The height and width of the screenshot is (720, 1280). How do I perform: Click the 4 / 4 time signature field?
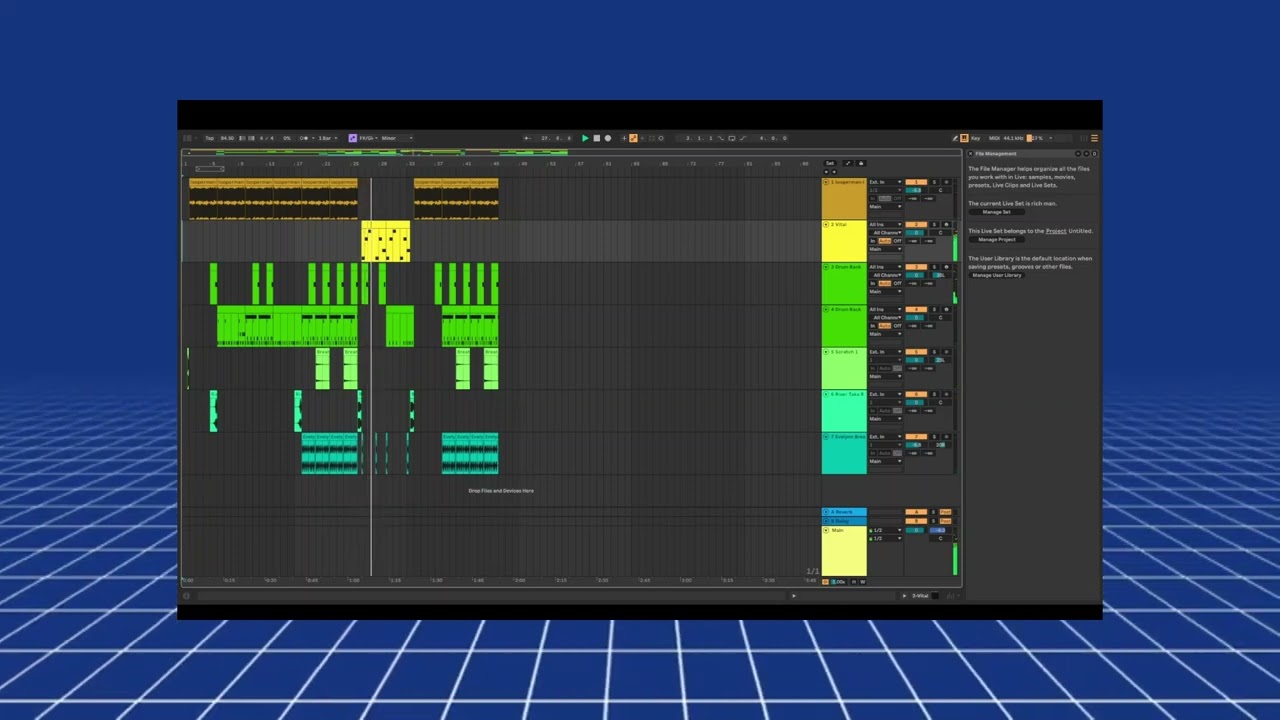(x=267, y=138)
